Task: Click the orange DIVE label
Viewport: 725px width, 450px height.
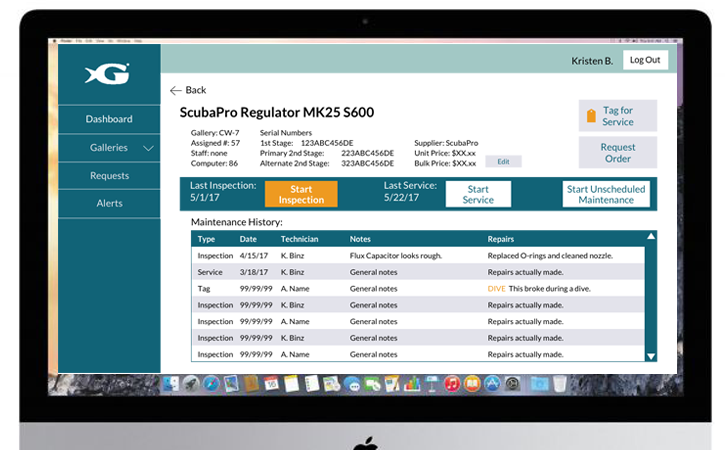Action: click(496, 289)
